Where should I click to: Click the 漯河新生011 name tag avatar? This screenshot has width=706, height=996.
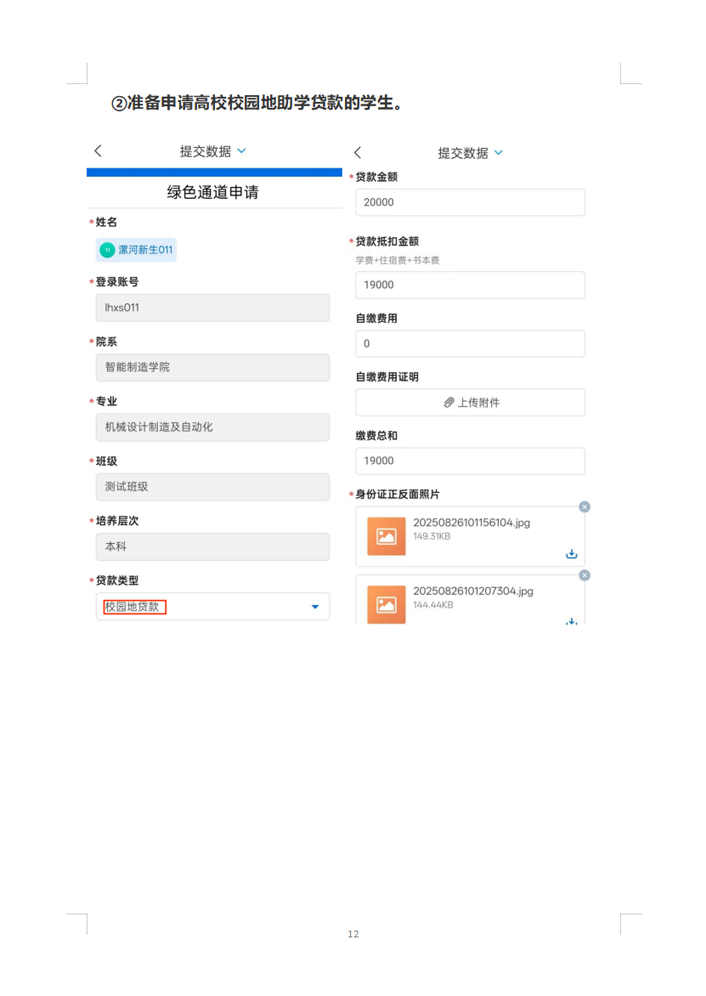pyautogui.click(x=107, y=250)
